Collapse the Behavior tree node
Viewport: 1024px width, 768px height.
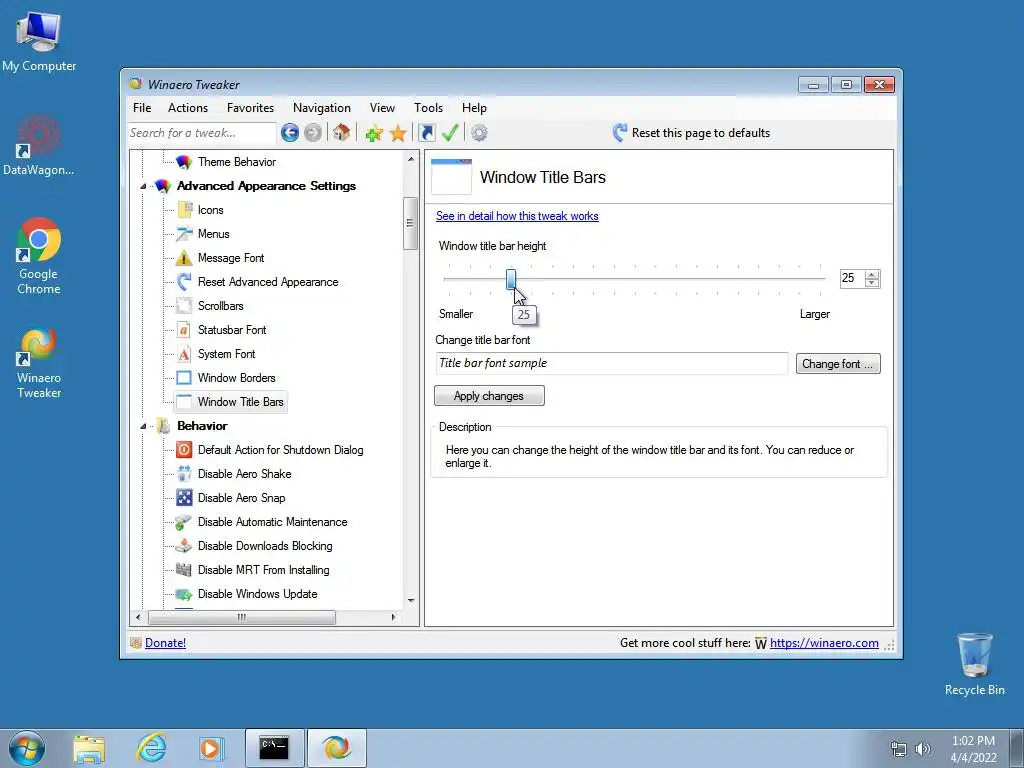143,426
